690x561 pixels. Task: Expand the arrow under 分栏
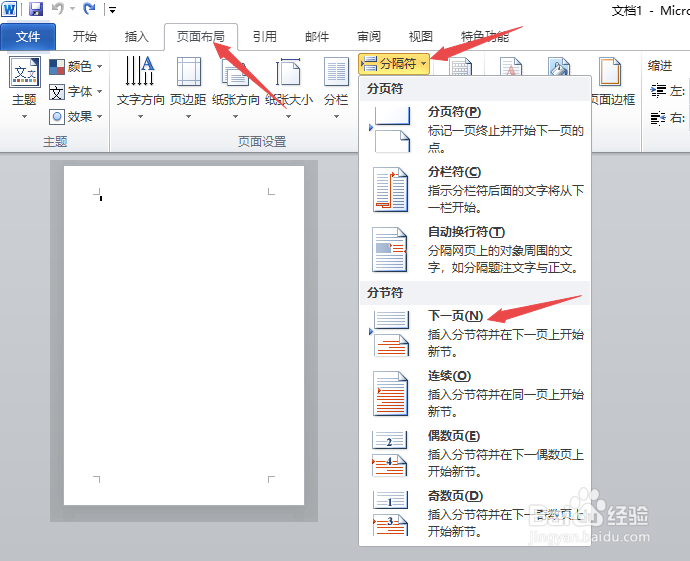coord(336,117)
